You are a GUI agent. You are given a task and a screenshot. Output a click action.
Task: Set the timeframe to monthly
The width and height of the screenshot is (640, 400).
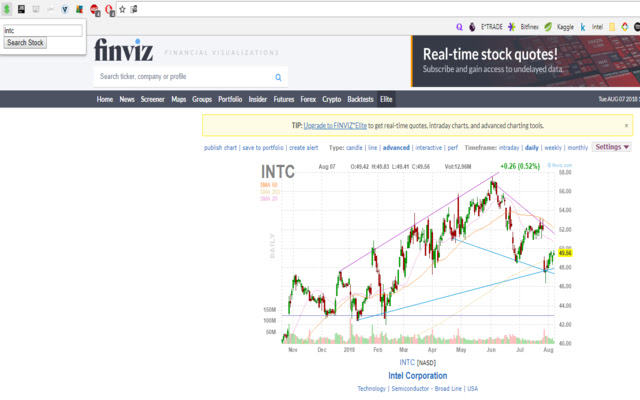(578, 148)
